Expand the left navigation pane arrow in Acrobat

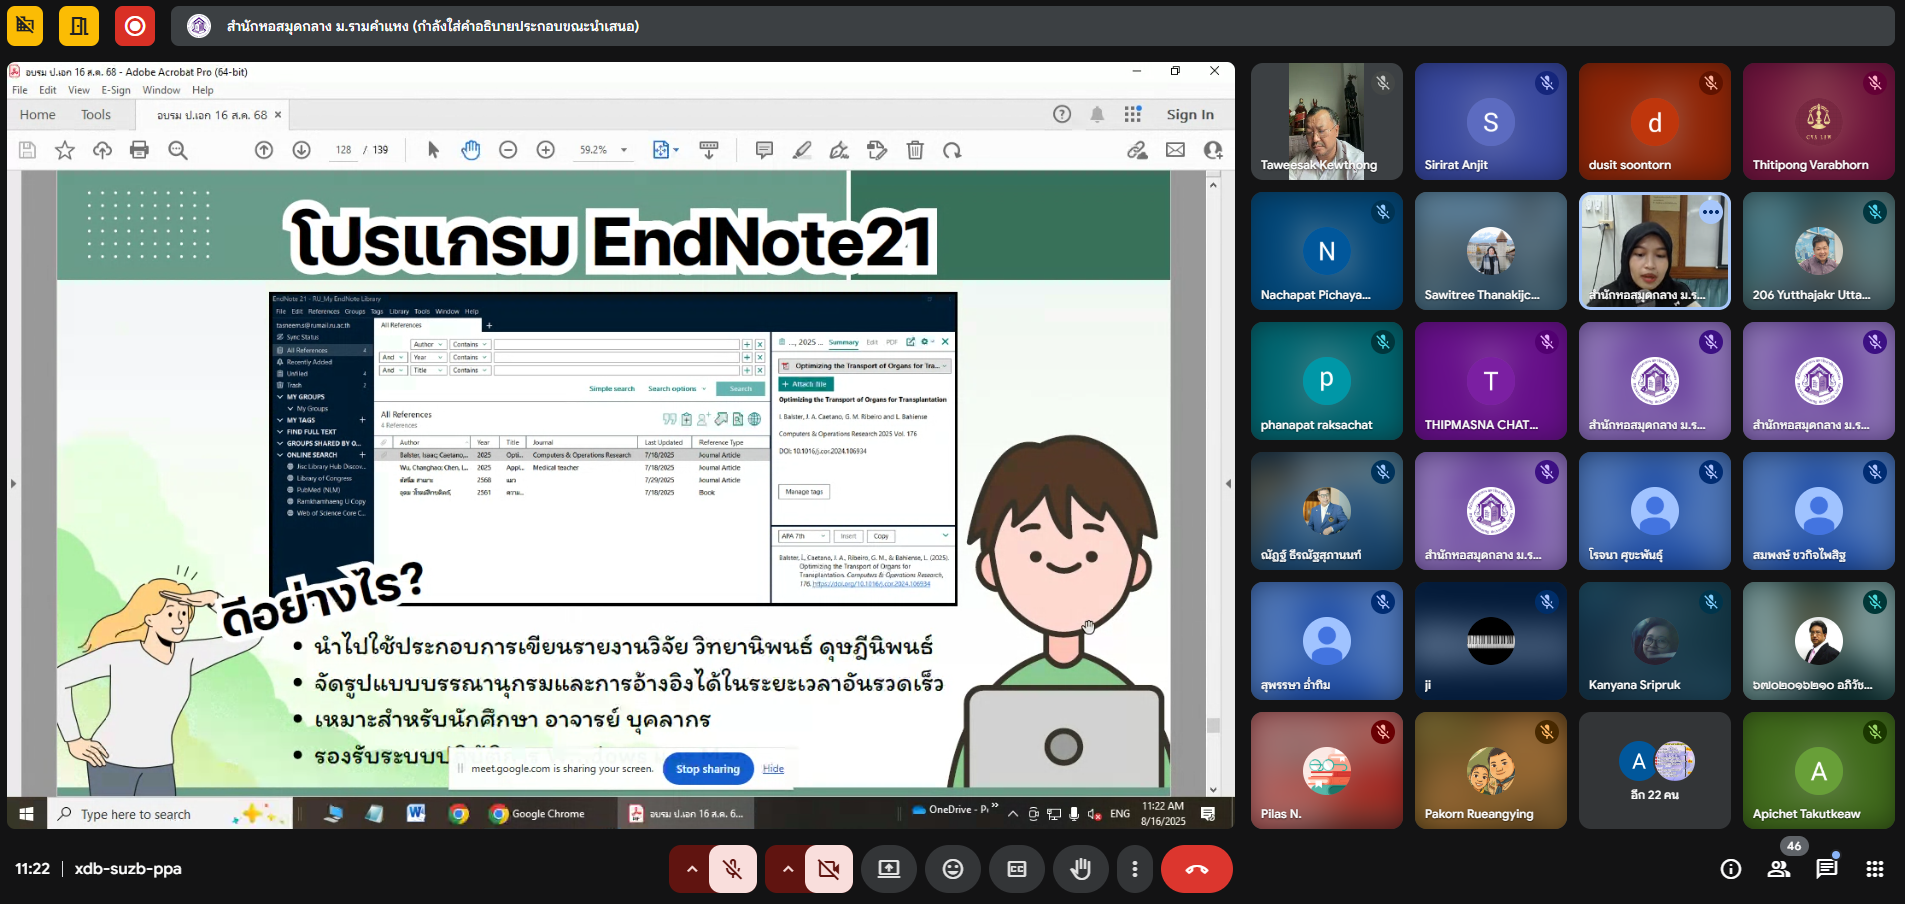pyautogui.click(x=13, y=483)
